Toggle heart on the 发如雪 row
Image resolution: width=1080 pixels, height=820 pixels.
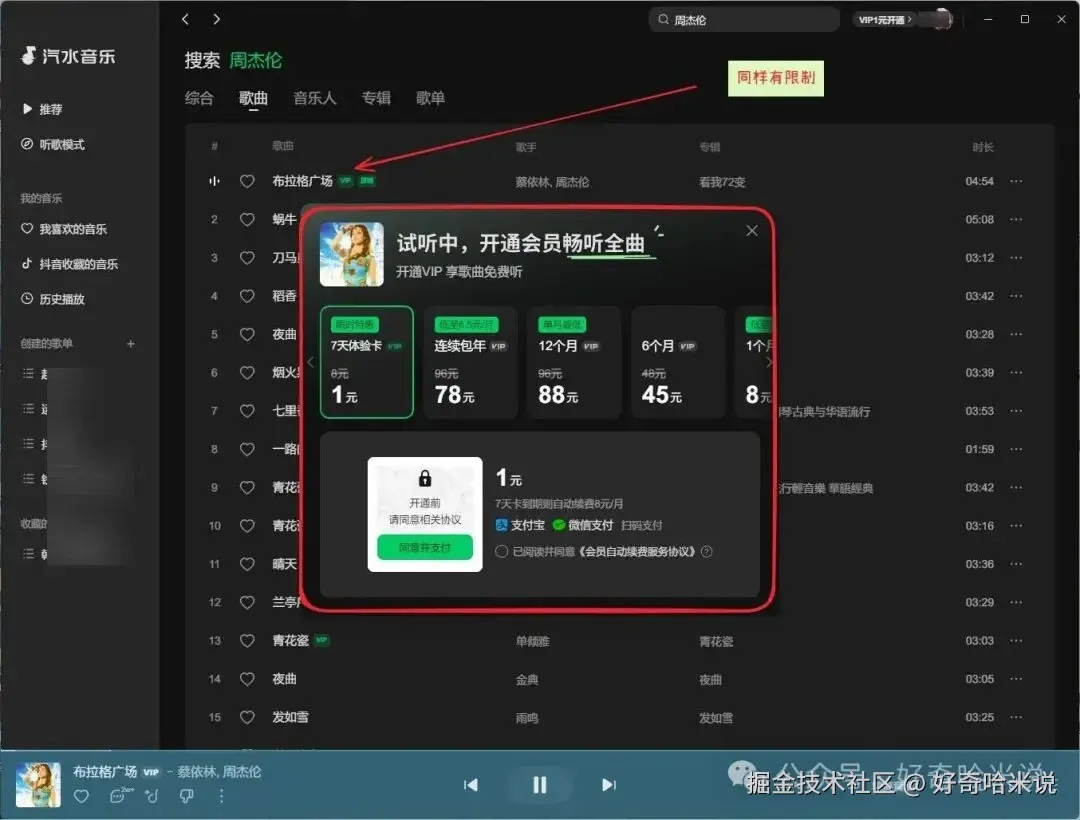(247, 717)
